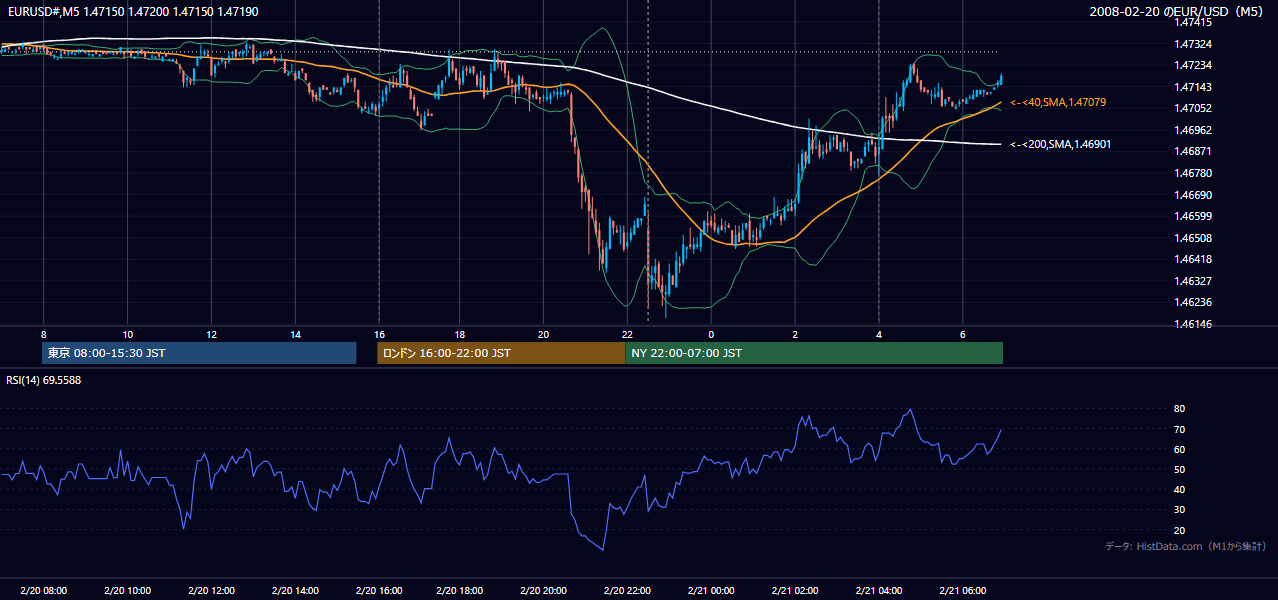Image resolution: width=1278 pixels, height=600 pixels.
Task: Click price axis value 1.46327
Action: tap(1194, 281)
